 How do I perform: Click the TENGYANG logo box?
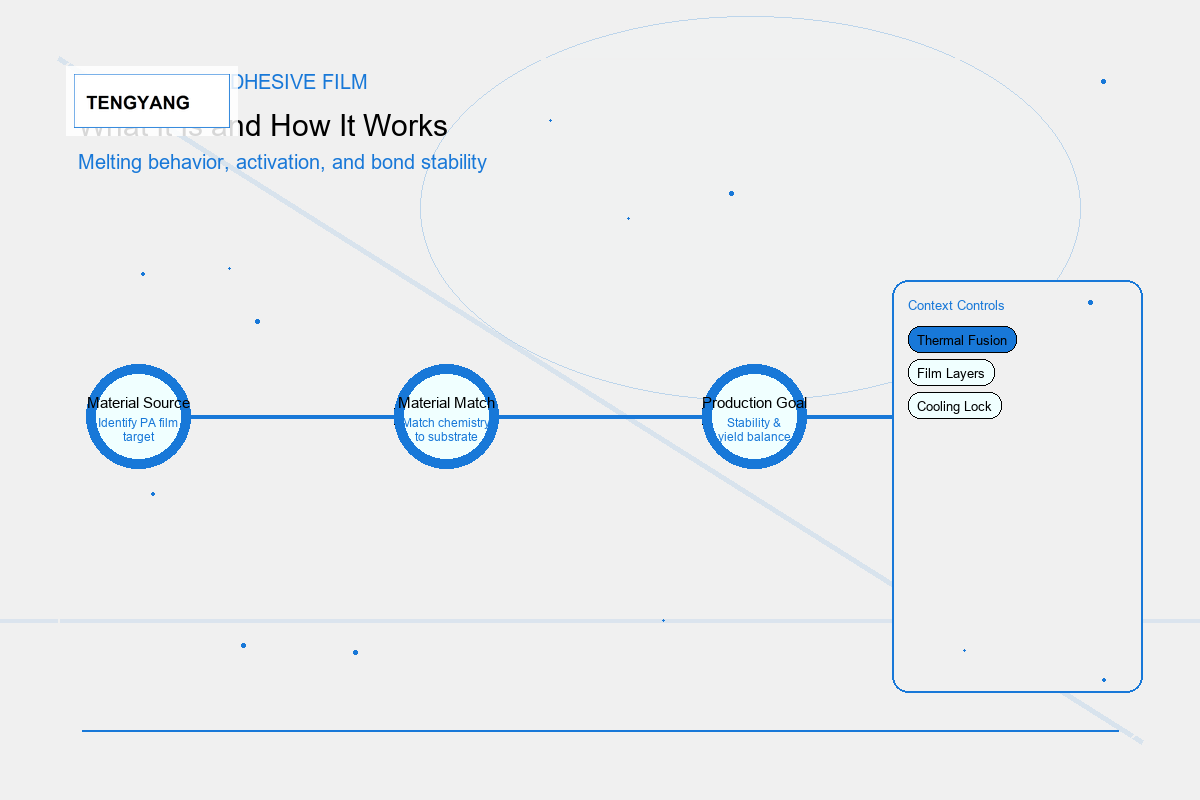[x=152, y=101]
